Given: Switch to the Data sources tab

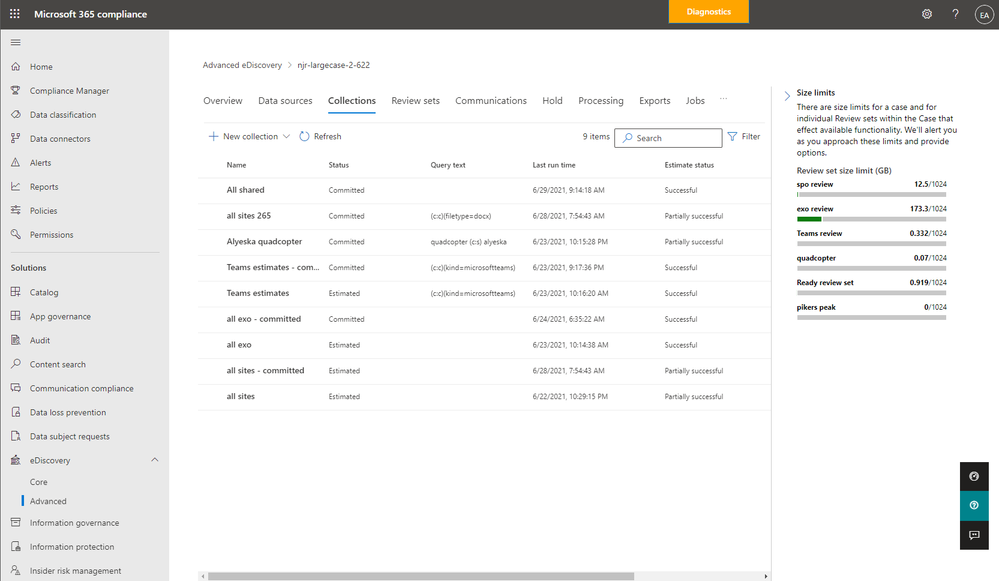Looking at the screenshot, I should click(285, 101).
